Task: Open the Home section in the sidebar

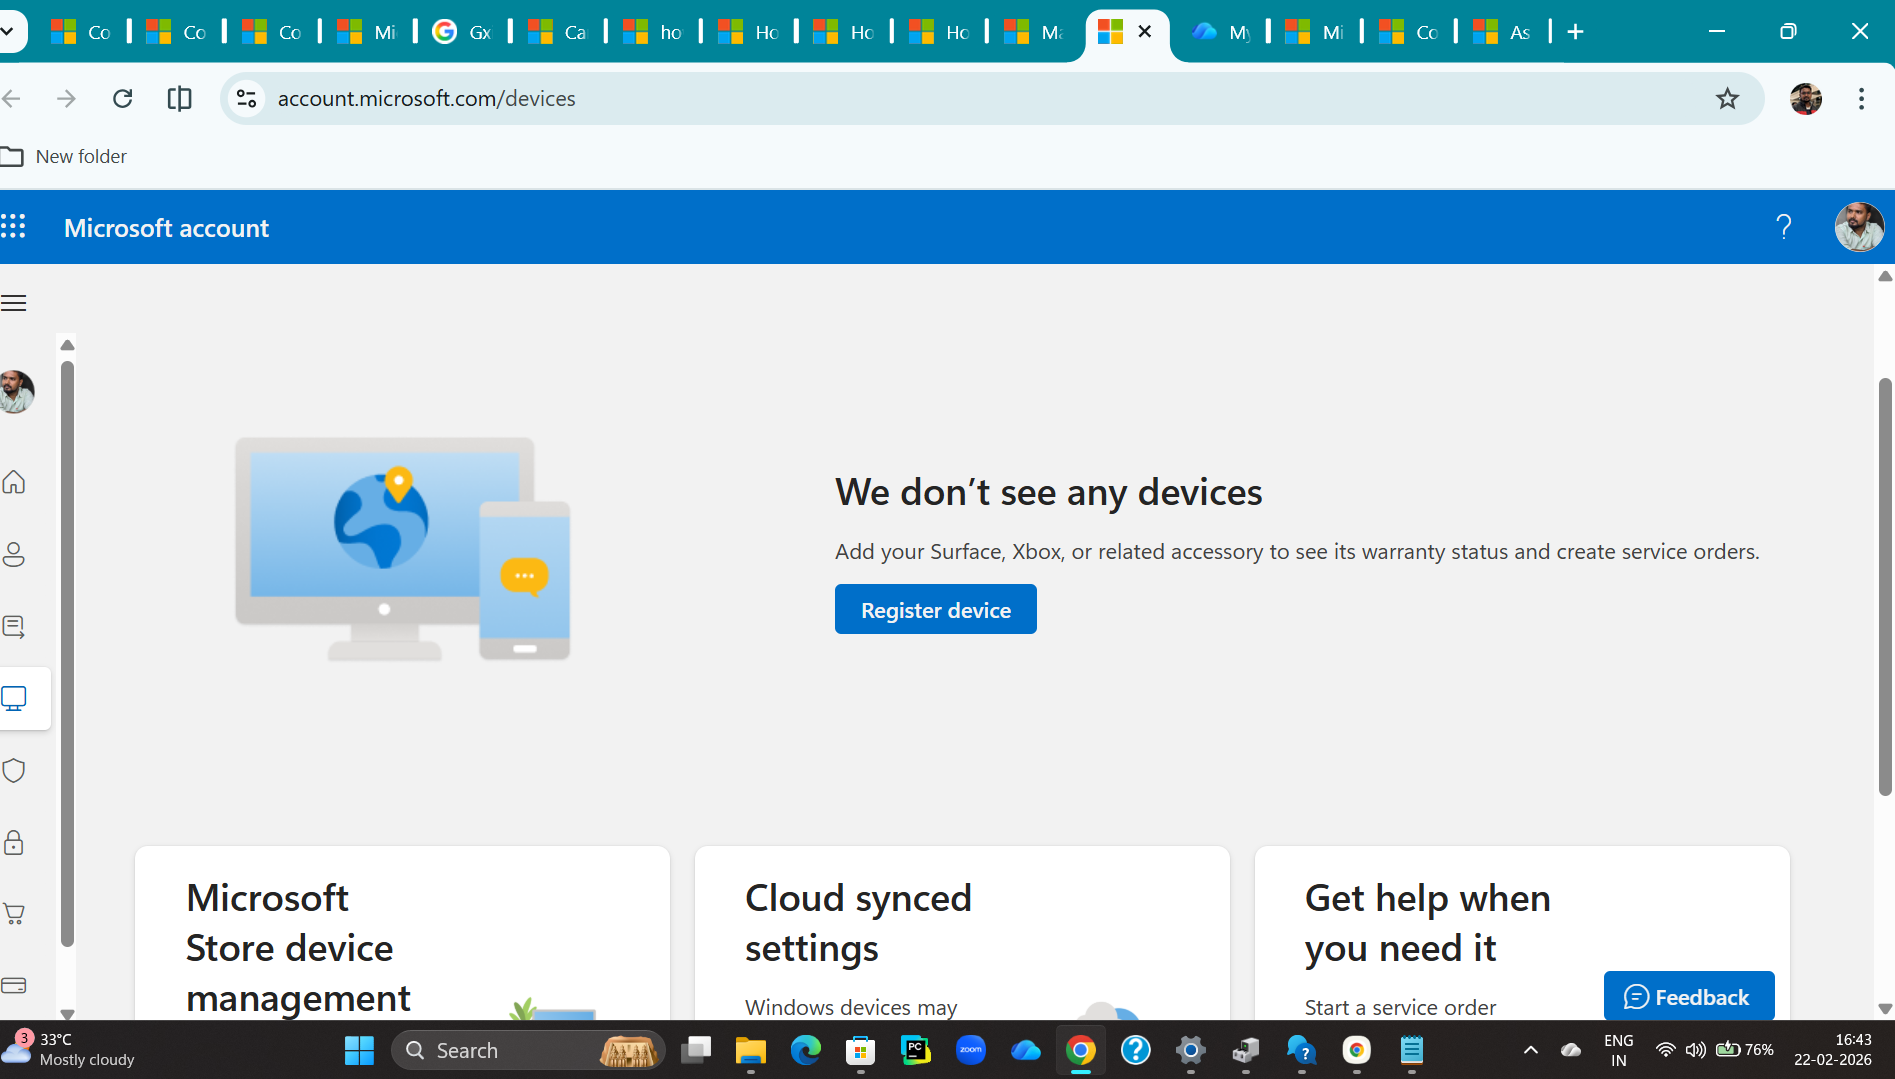Action: click(14, 482)
